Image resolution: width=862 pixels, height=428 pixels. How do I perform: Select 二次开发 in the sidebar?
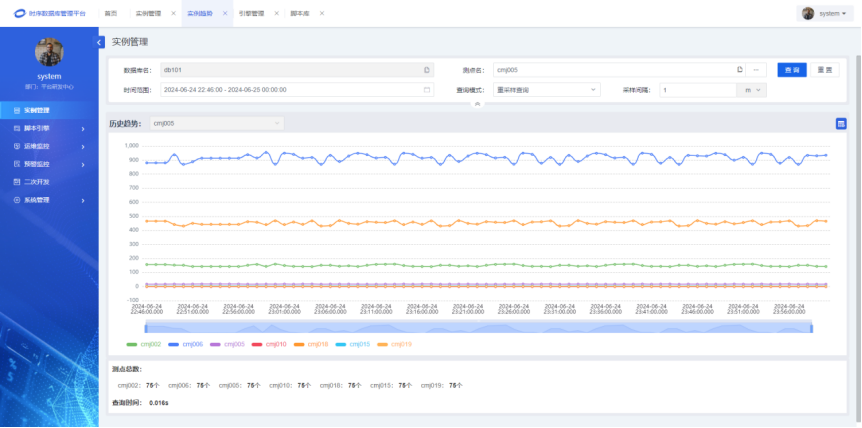pyautogui.click(x=36, y=182)
